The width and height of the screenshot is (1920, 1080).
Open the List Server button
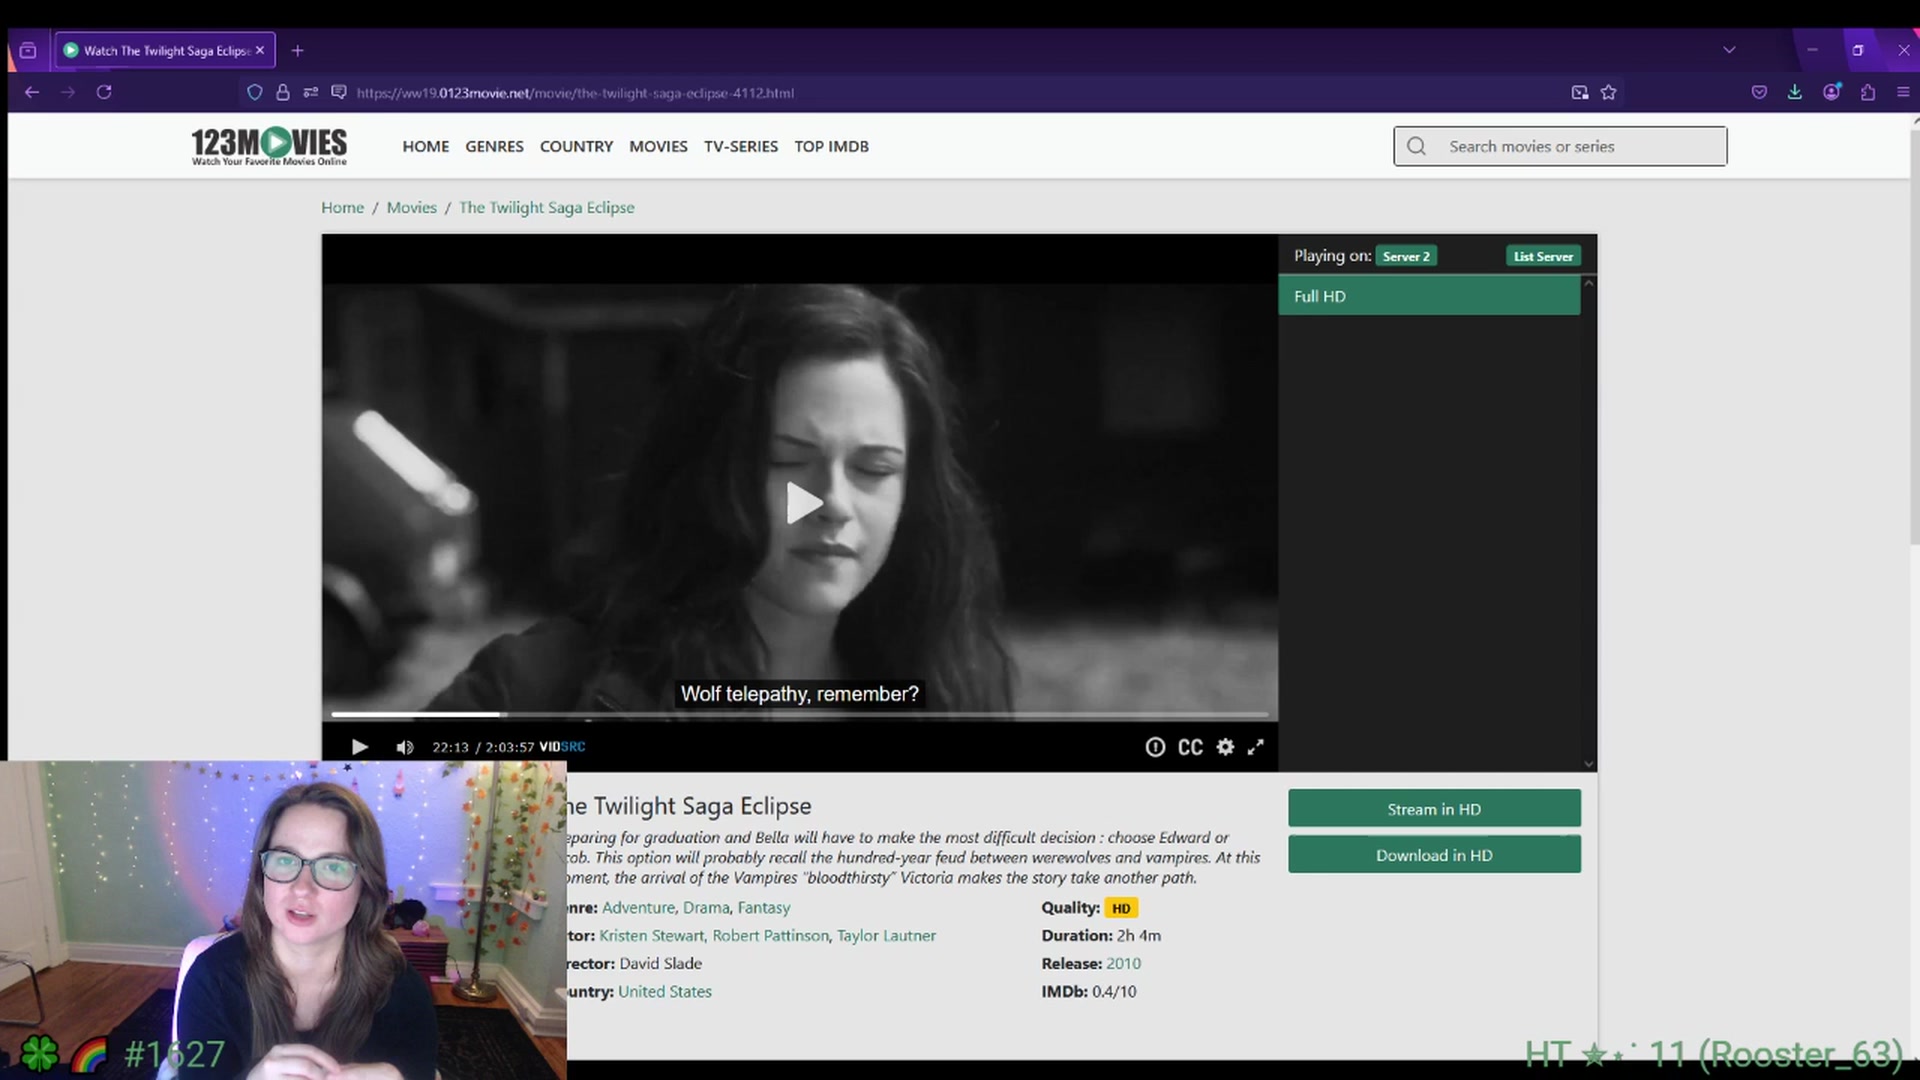[x=1543, y=256]
